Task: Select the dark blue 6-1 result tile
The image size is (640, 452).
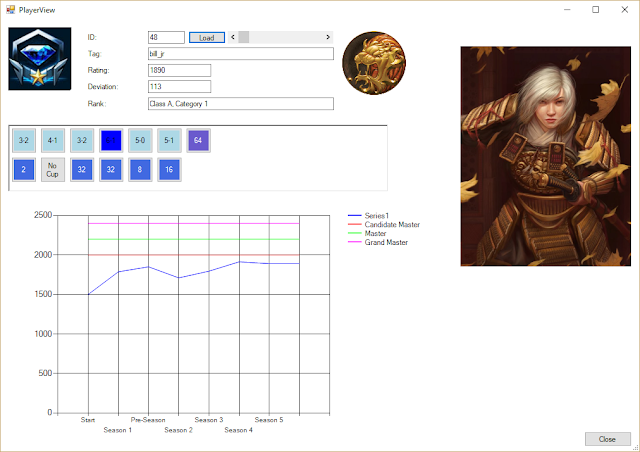Action: coord(111,140)
